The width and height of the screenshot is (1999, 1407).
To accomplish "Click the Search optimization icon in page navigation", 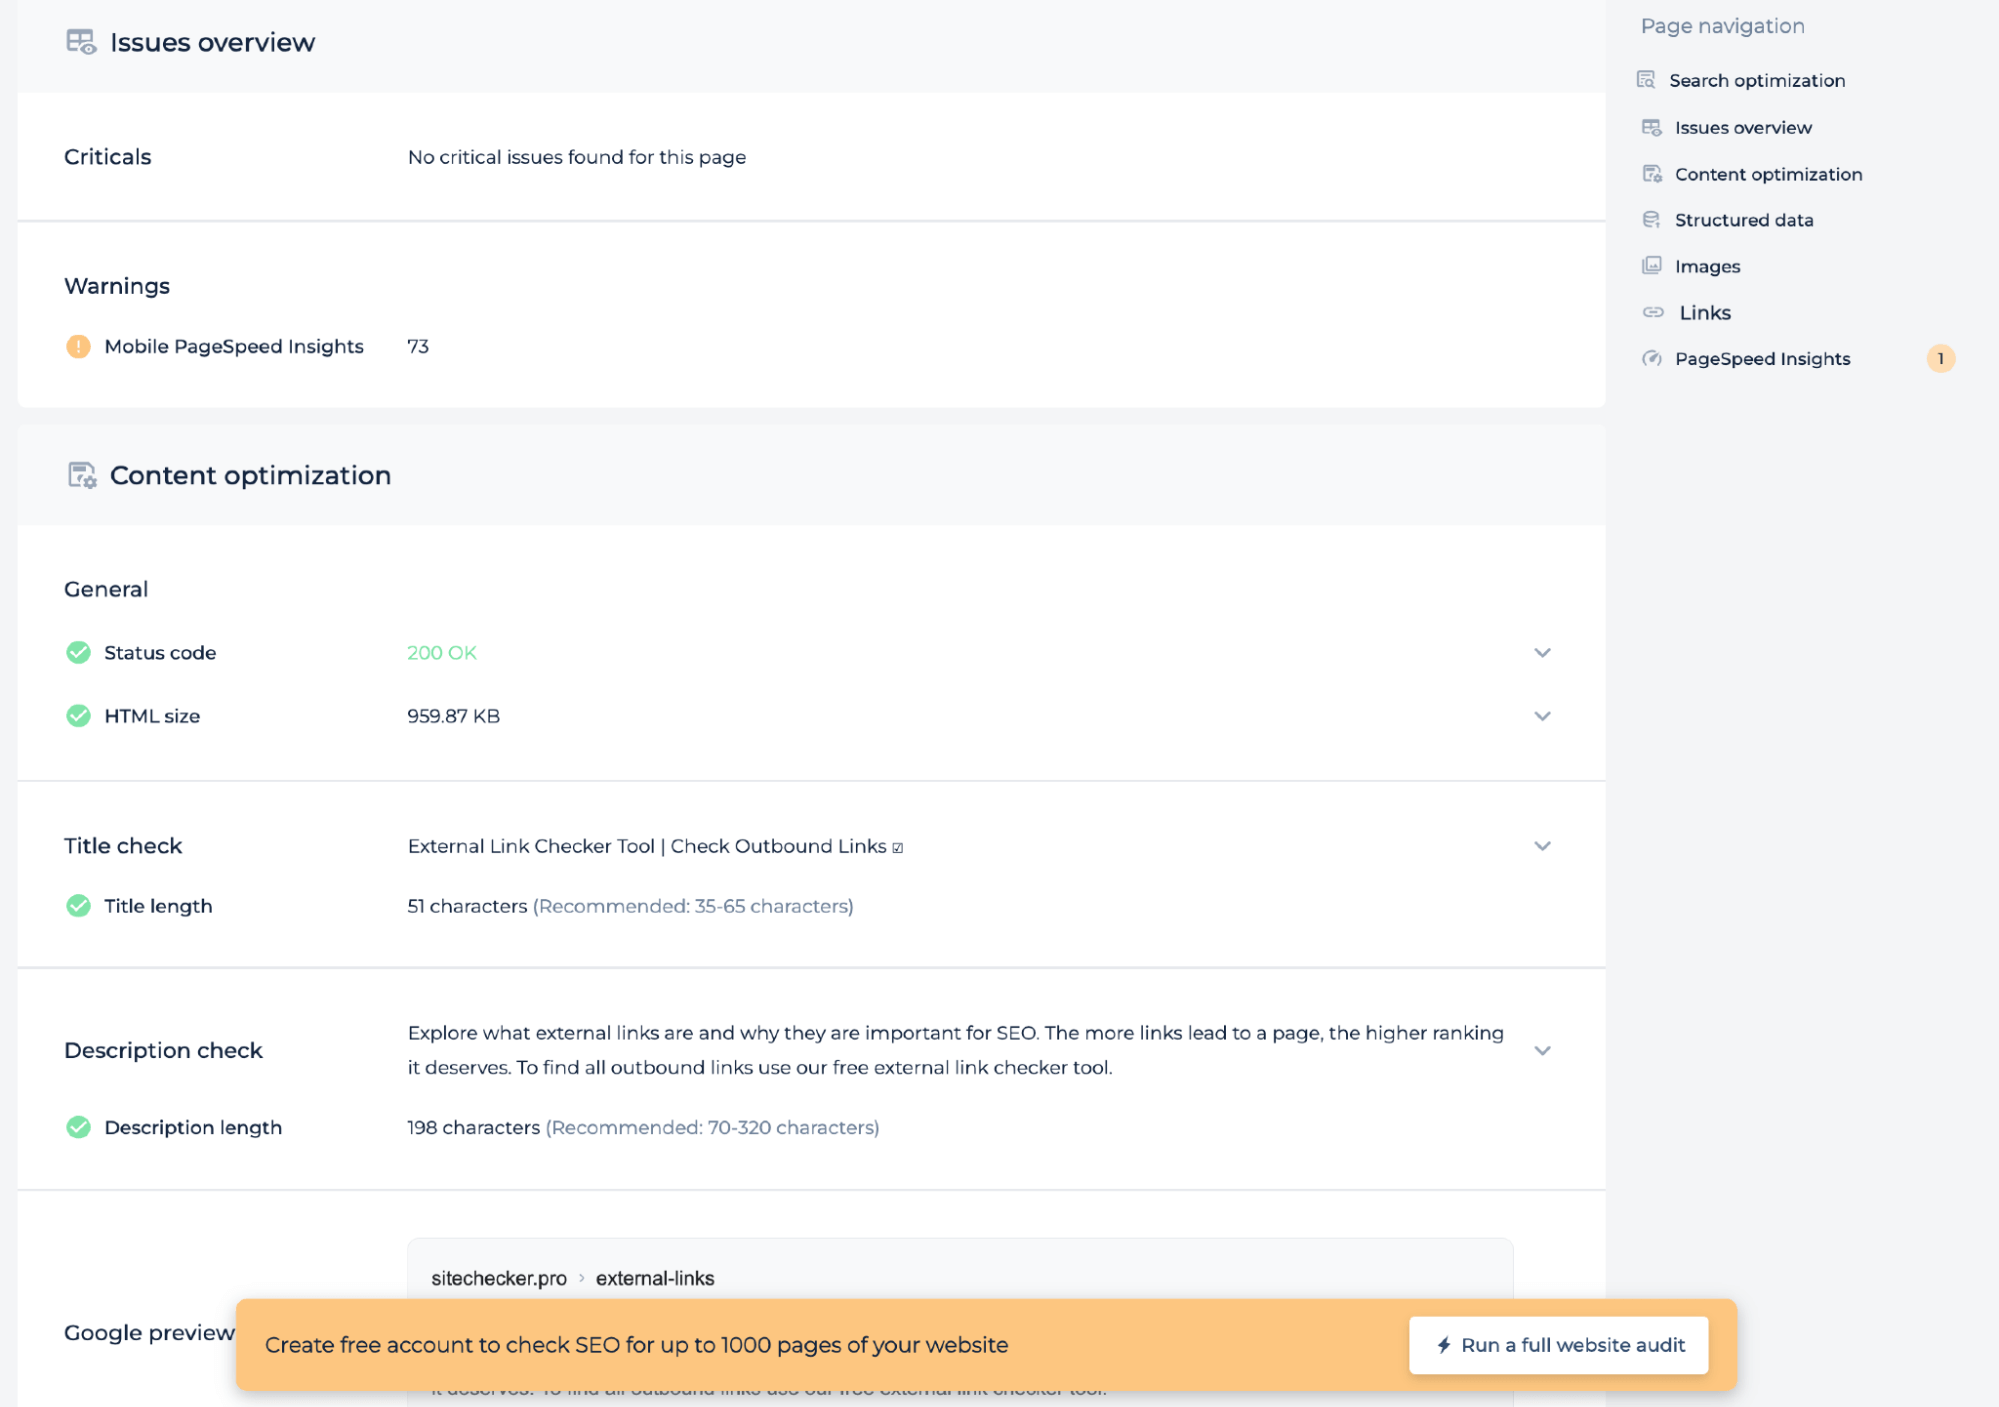I will (x=1646, y=80).
